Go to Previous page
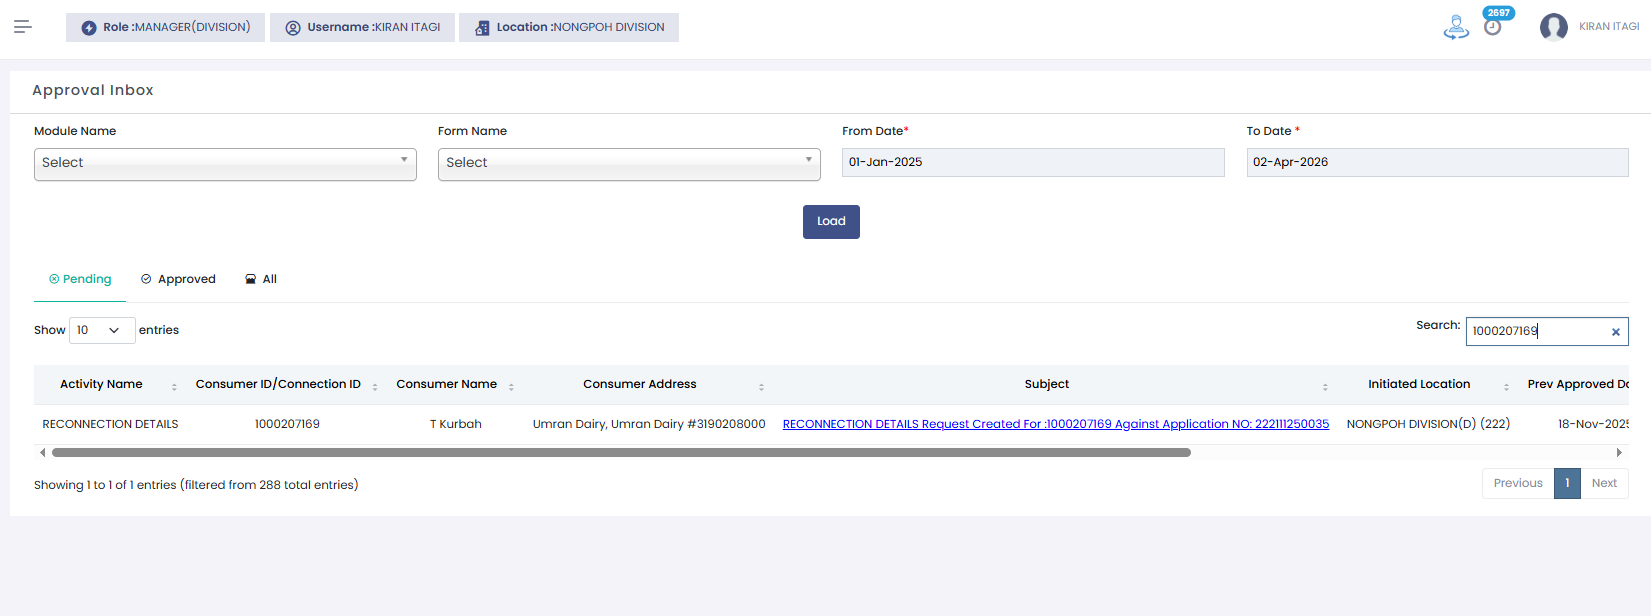The height and width of the screenshot is (616, 1651). [x=1518, y=483]
